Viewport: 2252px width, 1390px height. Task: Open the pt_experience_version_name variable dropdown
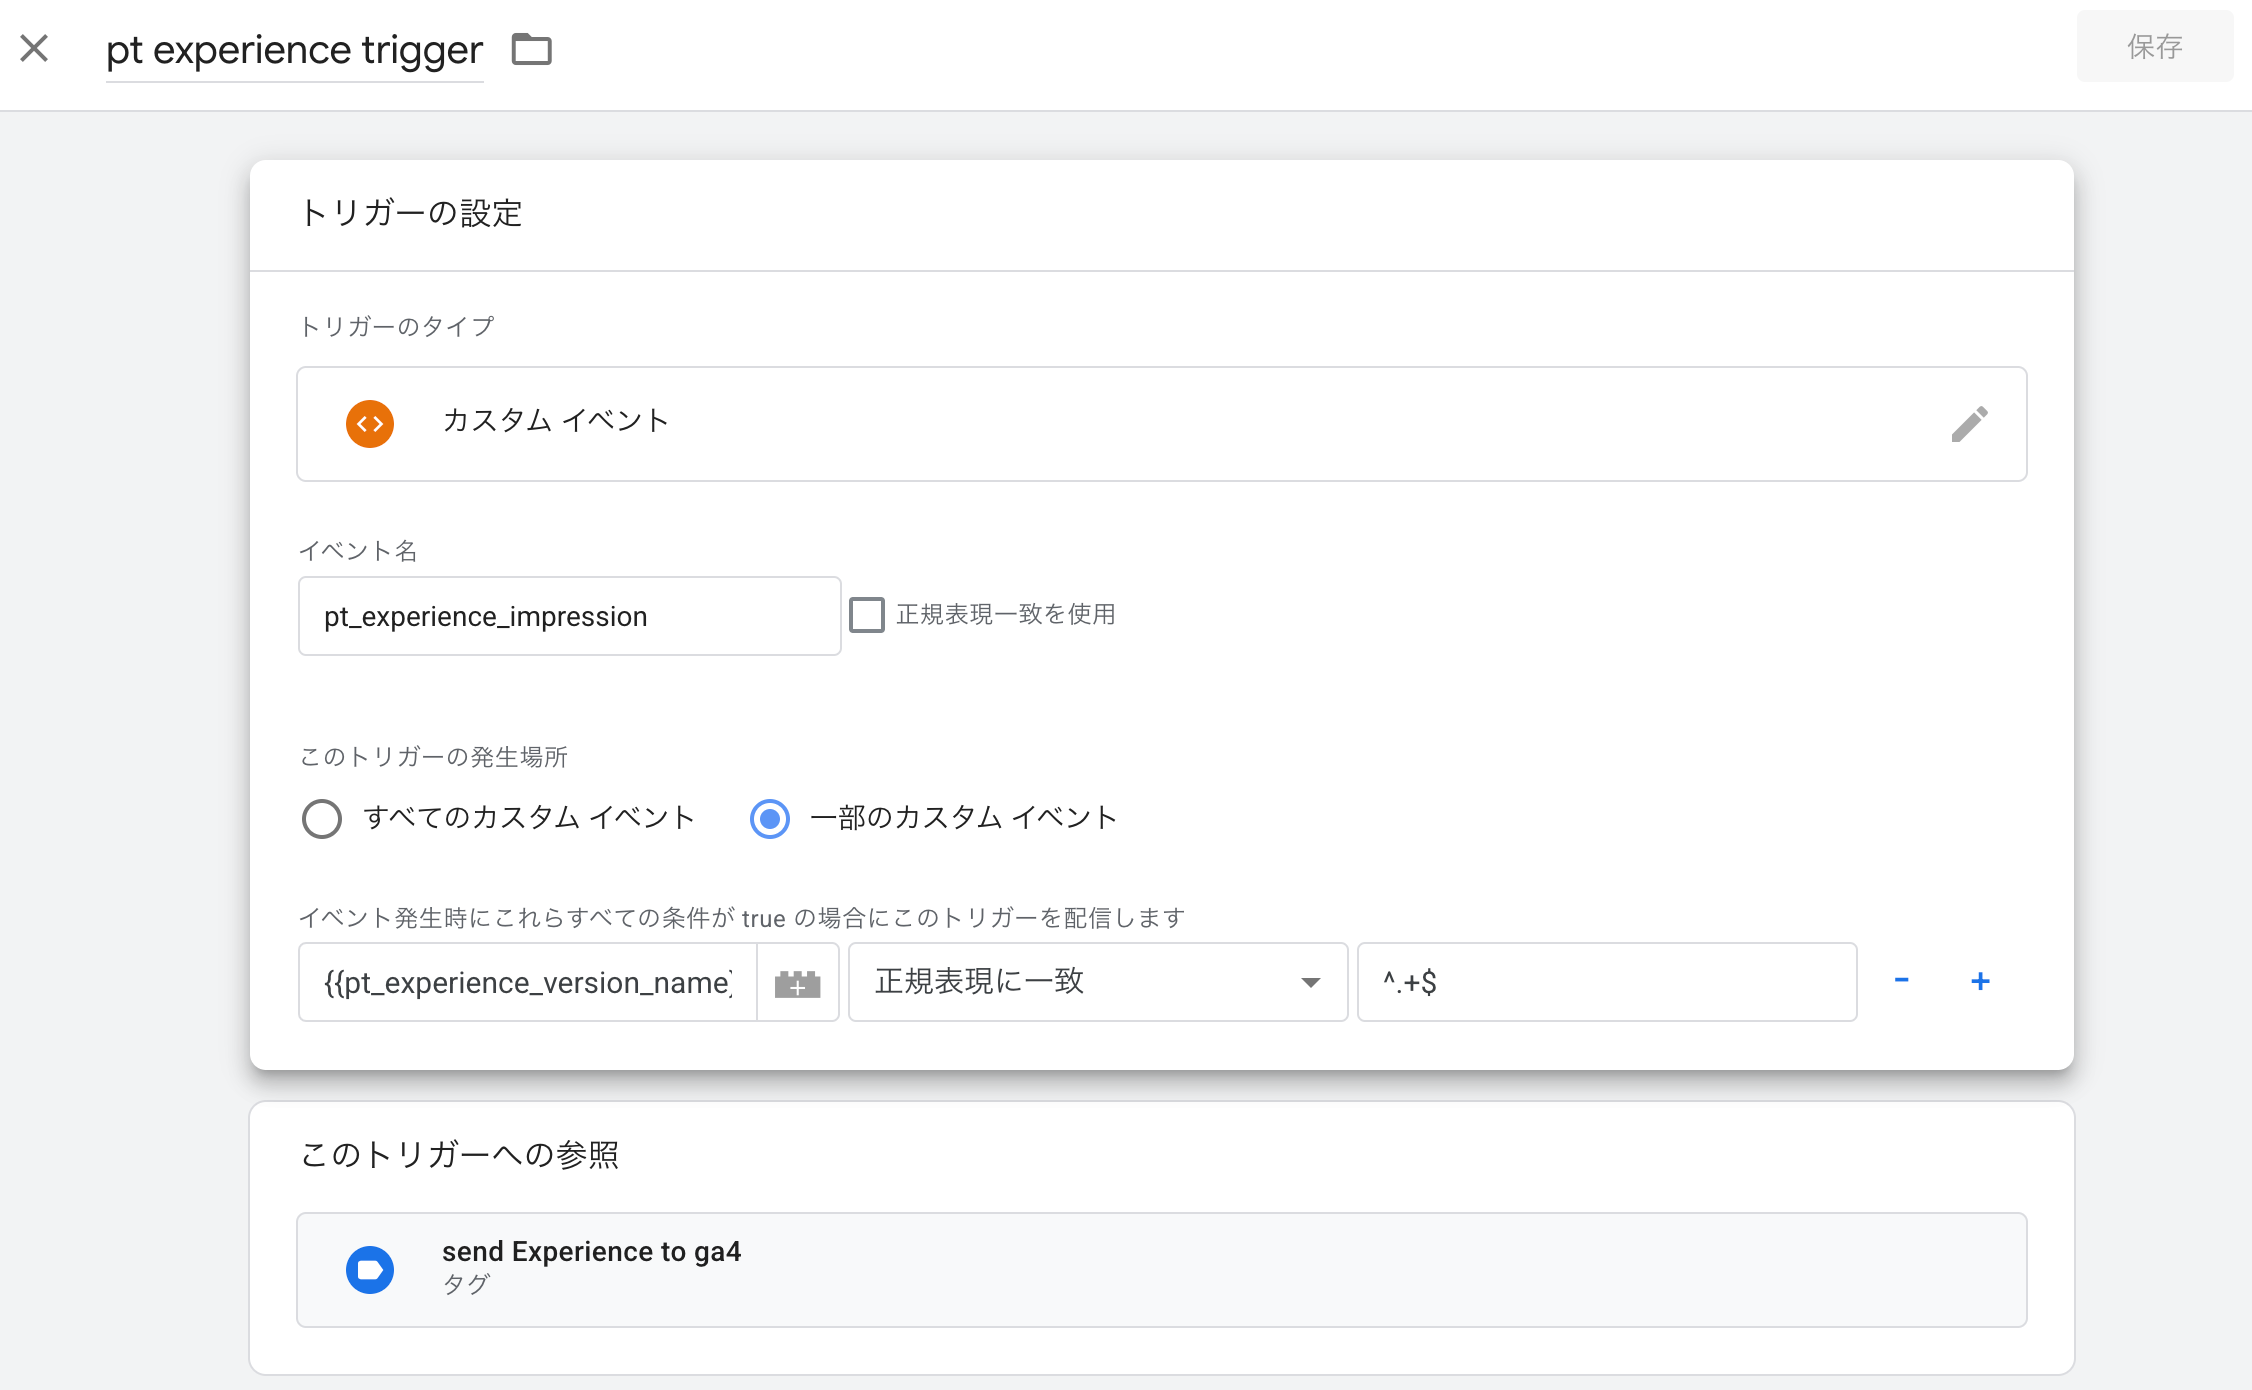pos(528,982)
